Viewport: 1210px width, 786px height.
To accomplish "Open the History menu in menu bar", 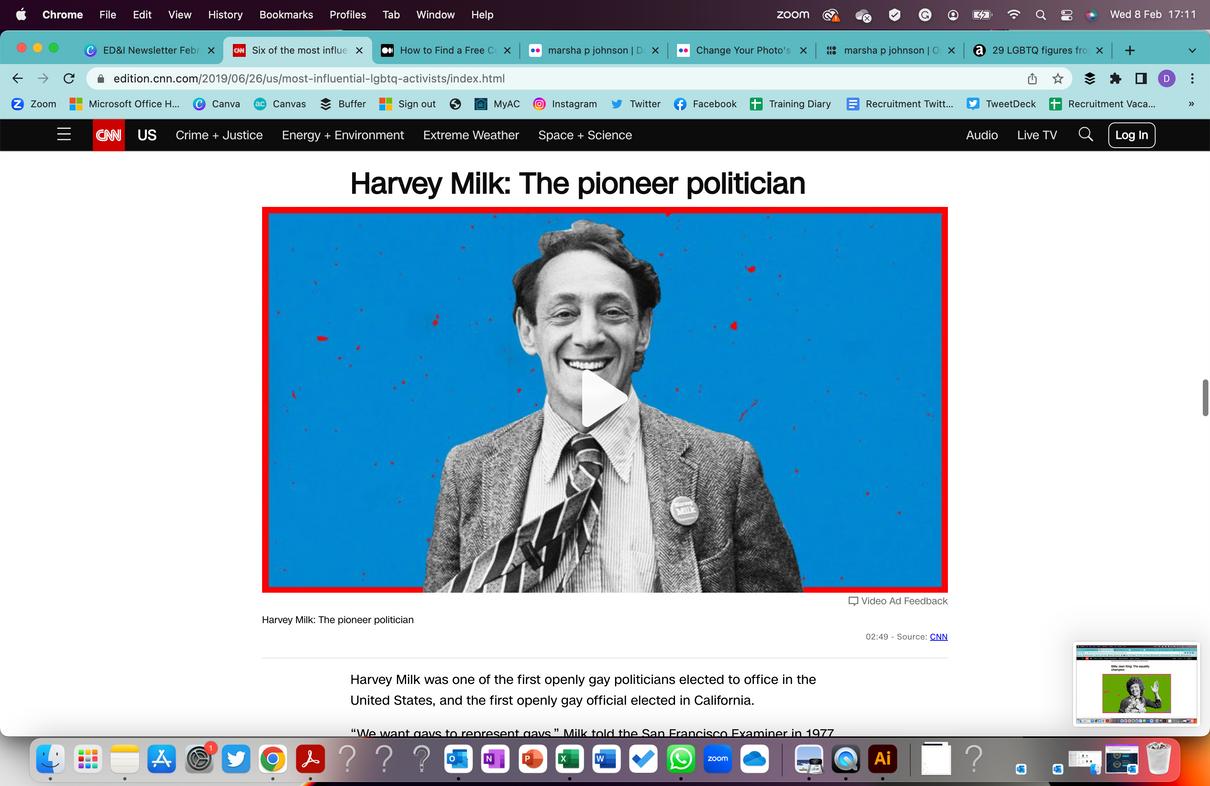I will (225, 15).
